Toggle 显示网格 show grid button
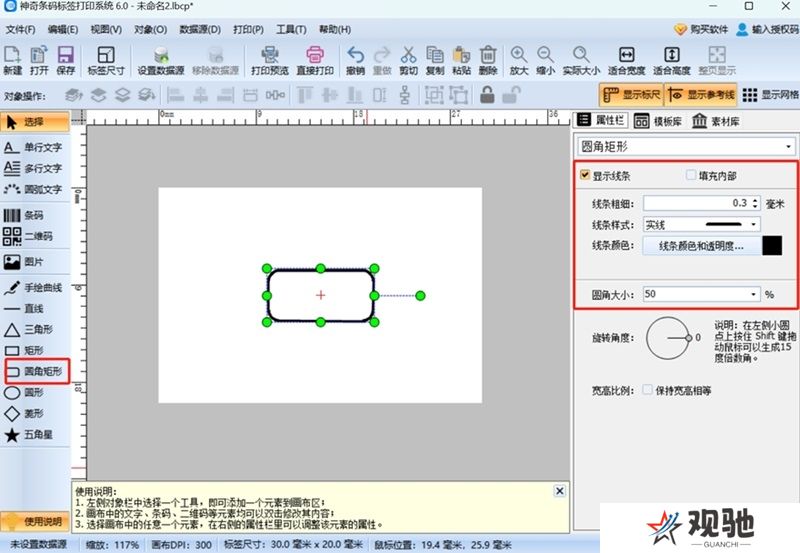The image size is (800, 553). pos(770,94)
